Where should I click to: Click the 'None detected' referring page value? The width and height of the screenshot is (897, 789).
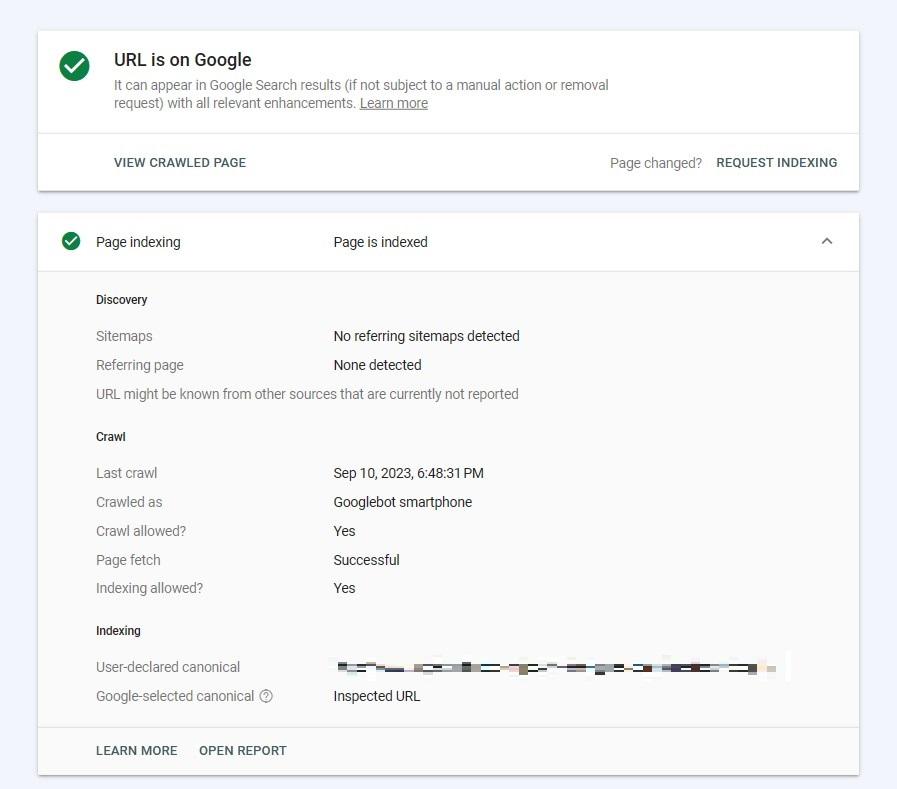pos(377,365)
